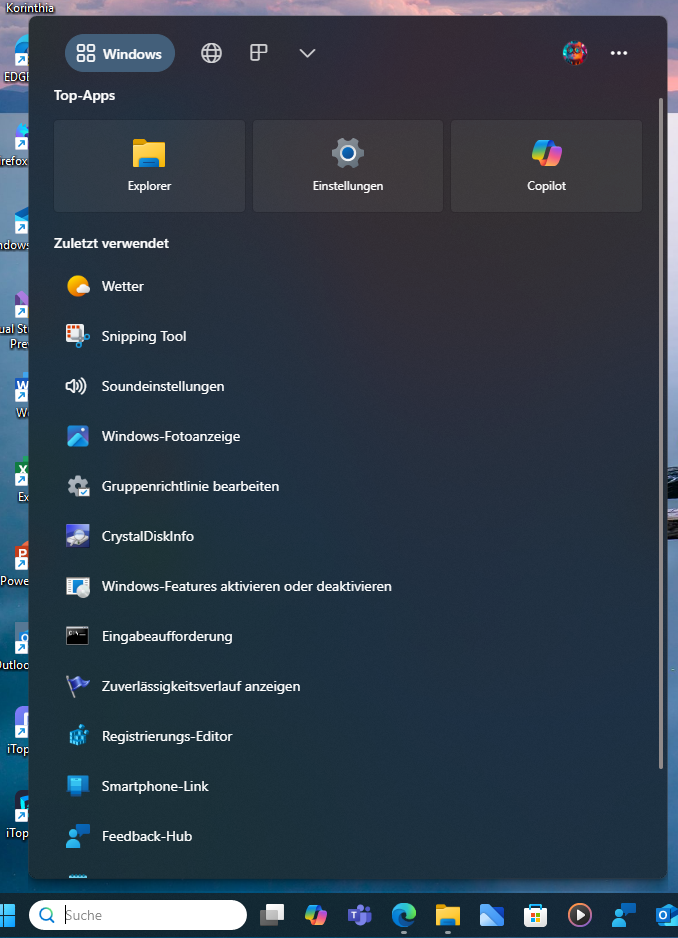Open CrystalDiskInfo from the recent list
The height and width of the screenshot is (938, 678).
[x=147, y=537]
